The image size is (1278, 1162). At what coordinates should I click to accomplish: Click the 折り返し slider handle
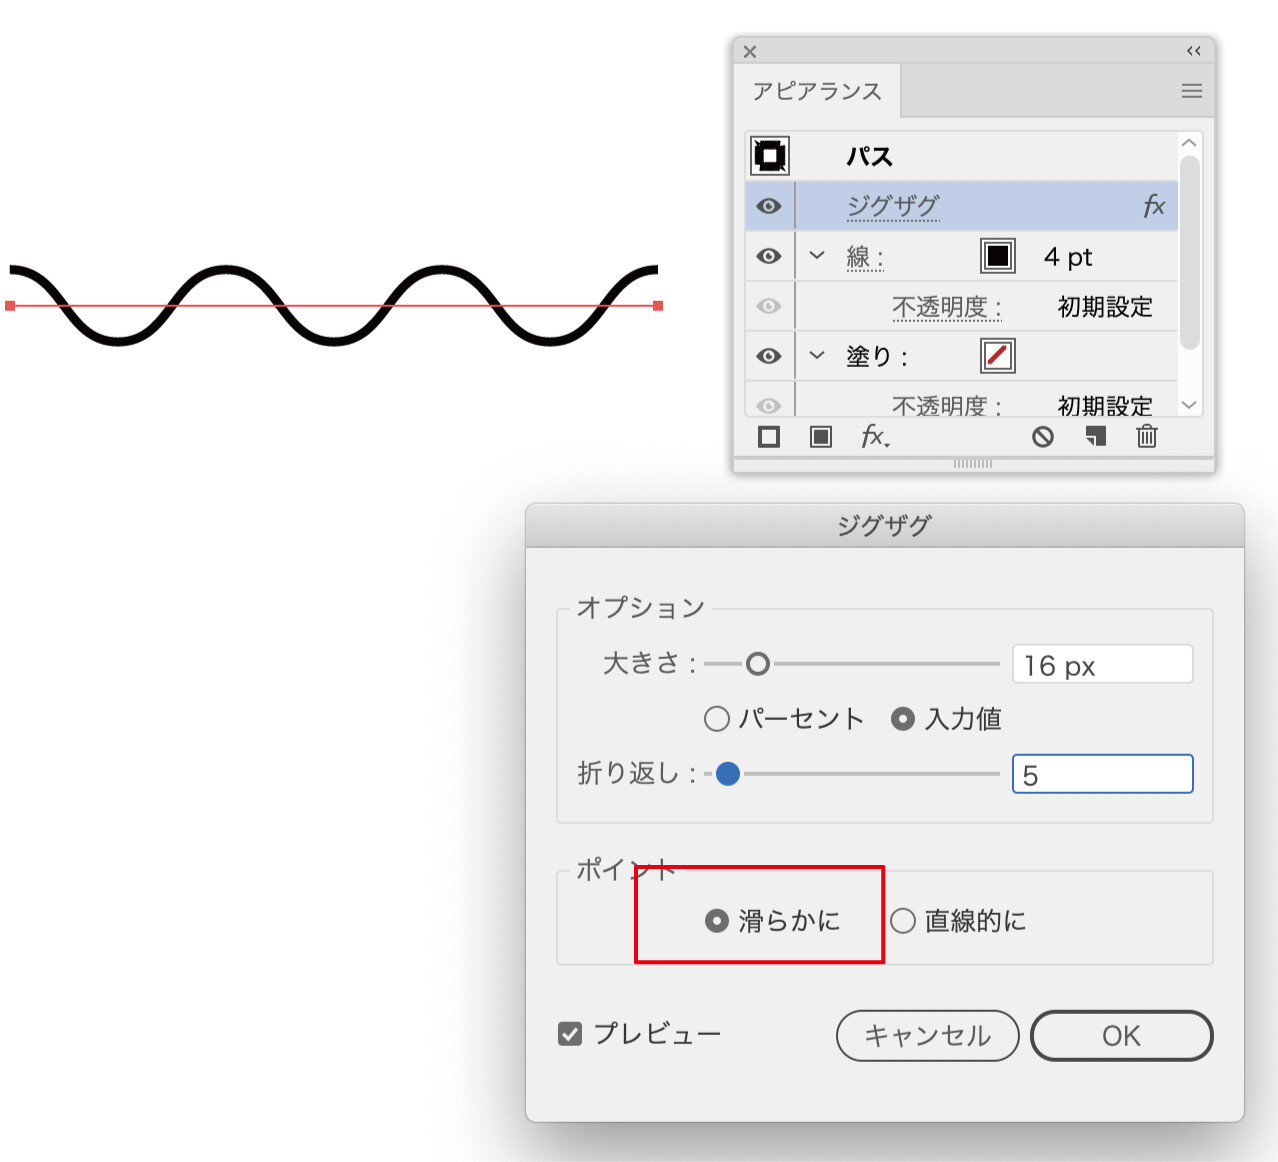[x=728, y=774]
